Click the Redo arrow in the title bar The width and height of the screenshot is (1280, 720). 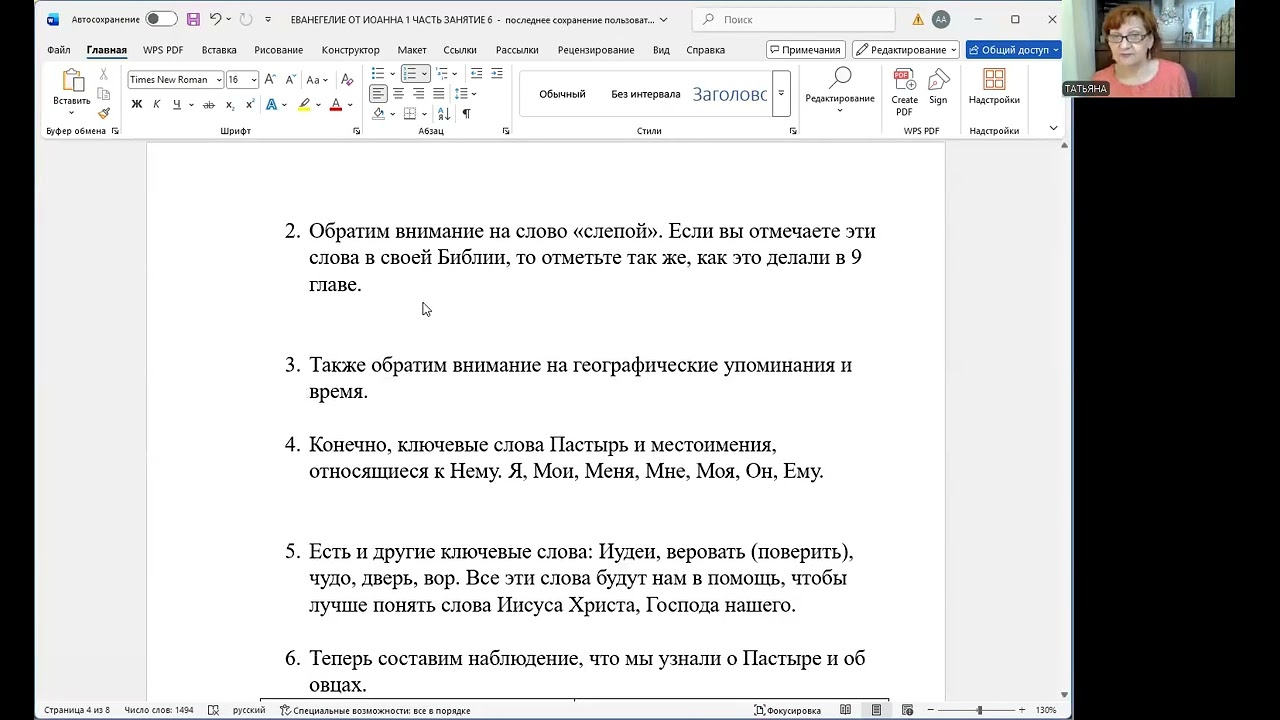[245, 19]
